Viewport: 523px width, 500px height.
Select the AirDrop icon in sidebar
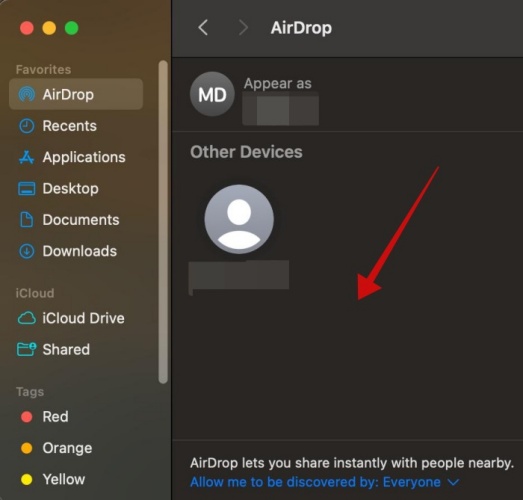26,94
